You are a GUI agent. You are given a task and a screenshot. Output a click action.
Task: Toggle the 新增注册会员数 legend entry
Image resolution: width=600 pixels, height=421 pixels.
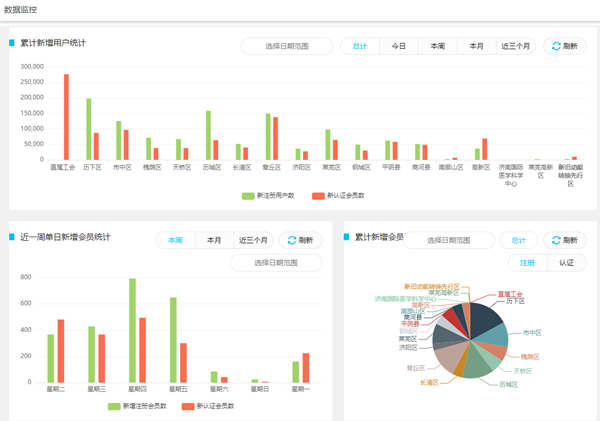(x=137, y=406)
